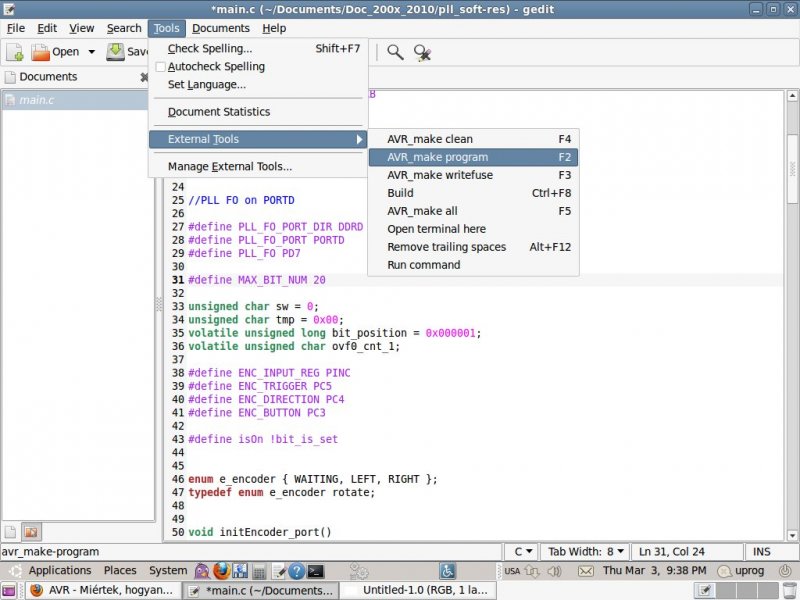Click the Find magnifier icon

click(x=395, y=52)
